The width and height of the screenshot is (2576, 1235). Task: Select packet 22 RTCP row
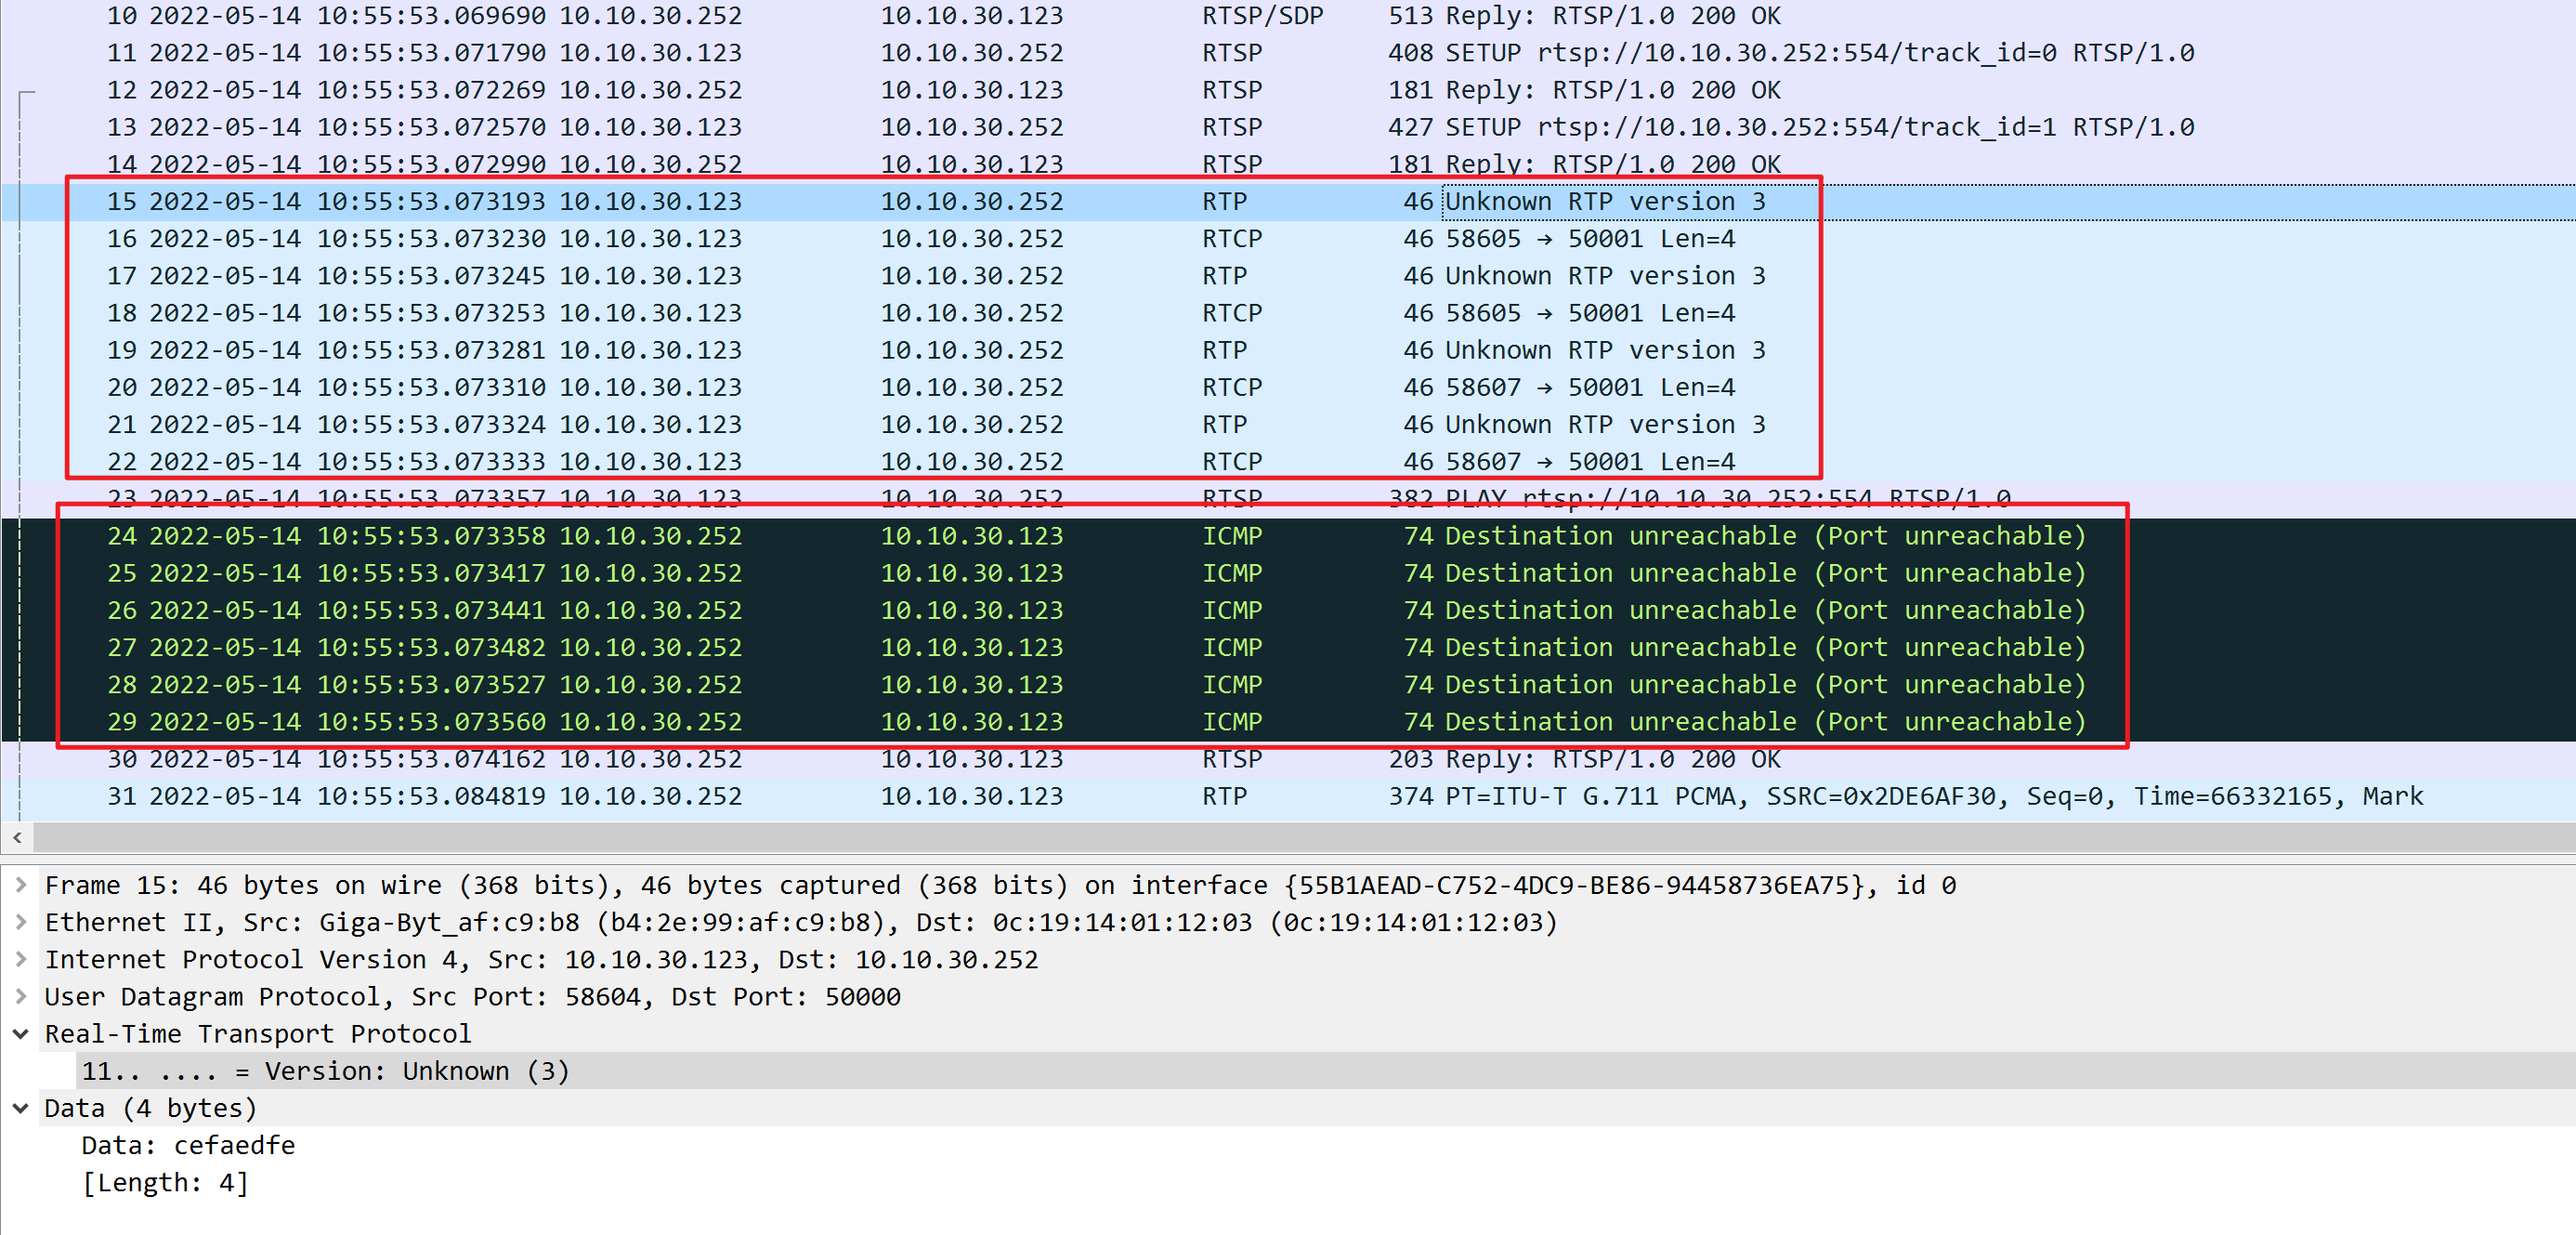click(x=1288, y=461)
